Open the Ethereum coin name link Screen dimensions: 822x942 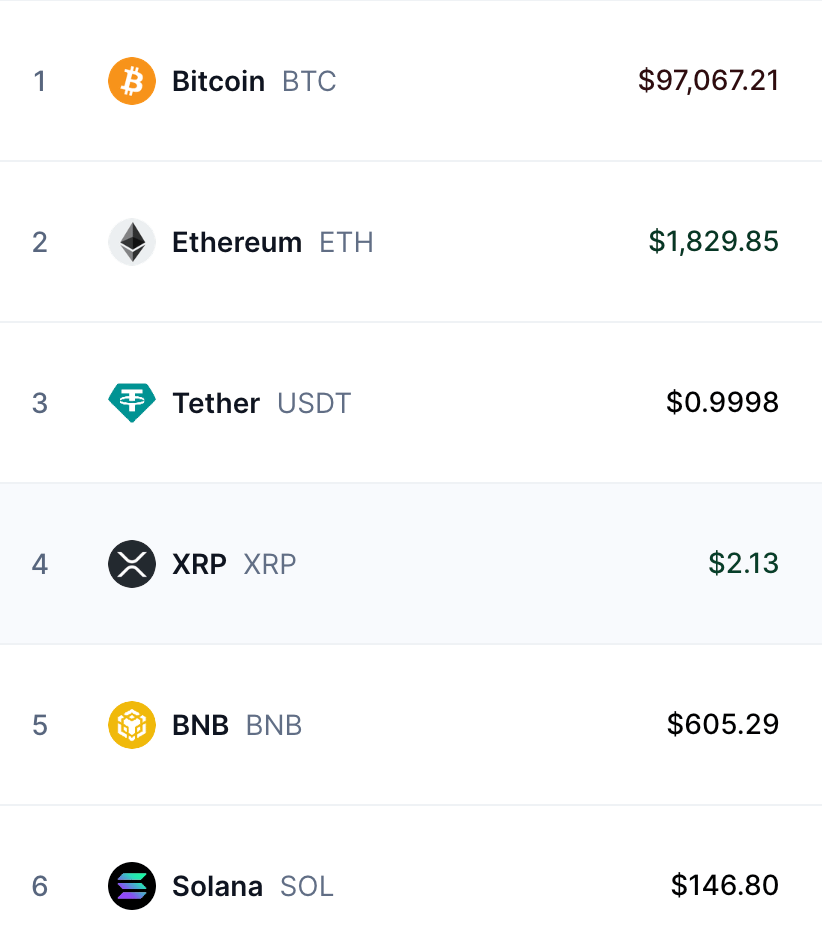pos(237,242)
